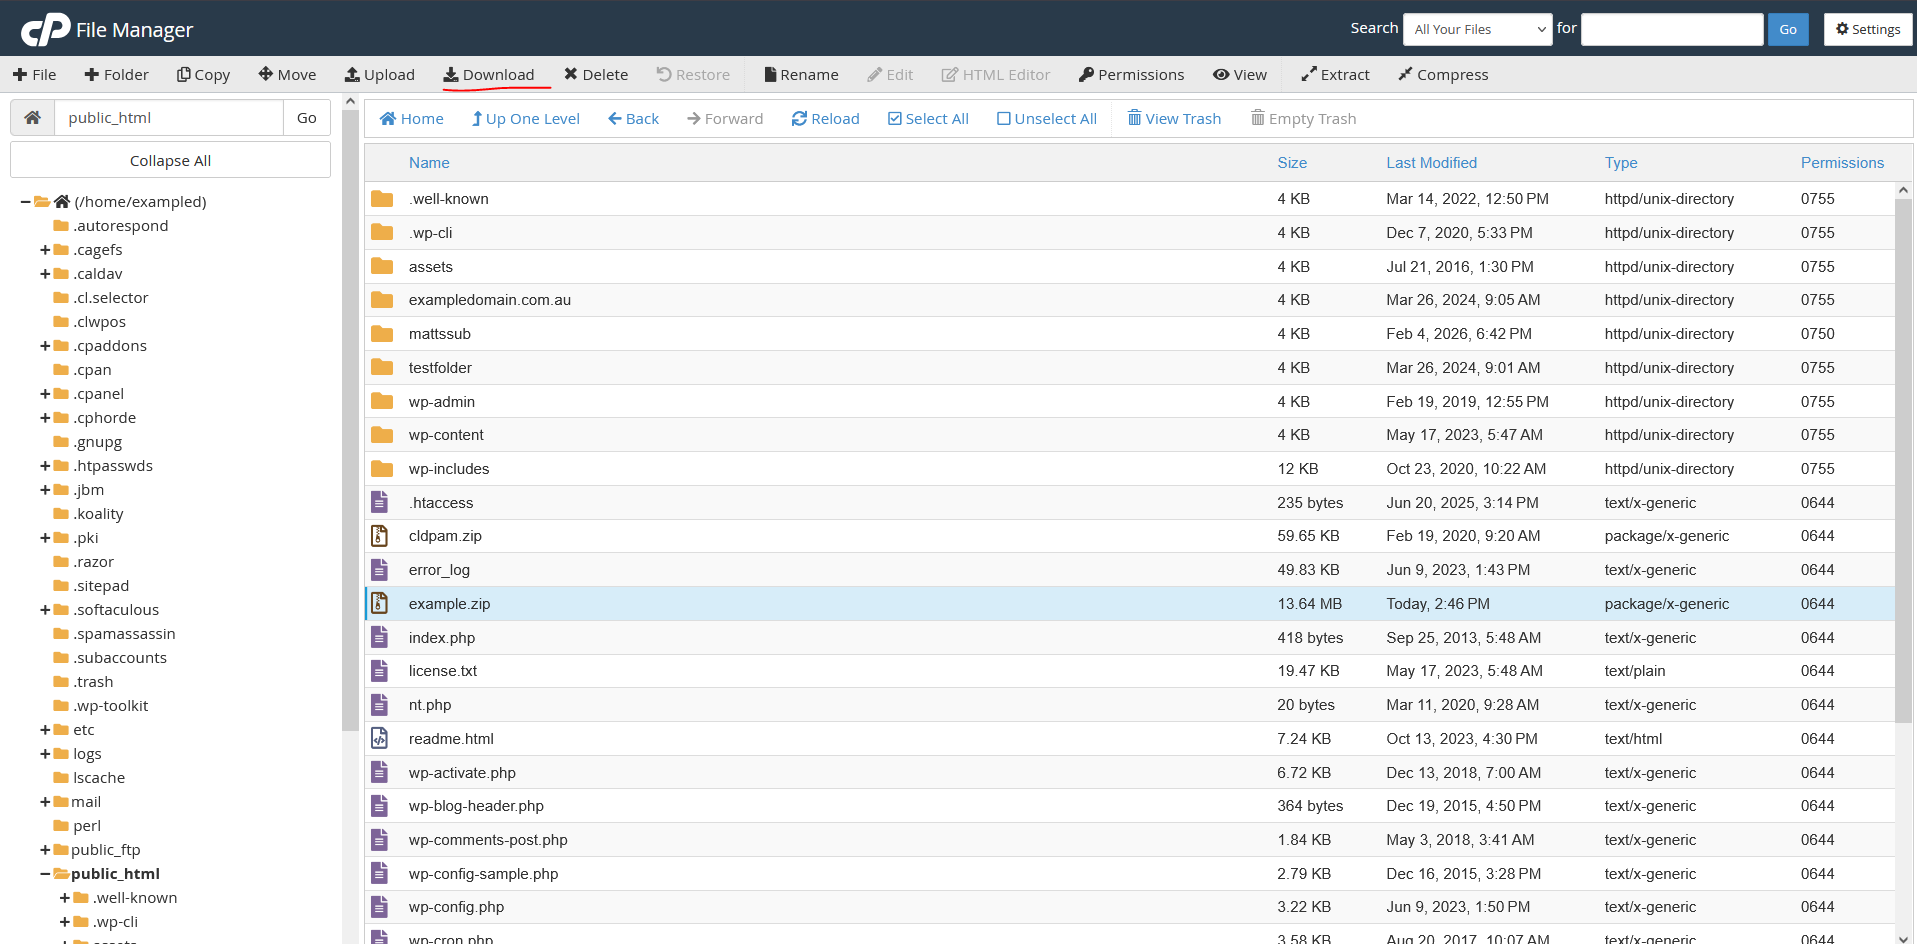
Task: Open Permissions via key icon
Action: (x=1086, y=75)
